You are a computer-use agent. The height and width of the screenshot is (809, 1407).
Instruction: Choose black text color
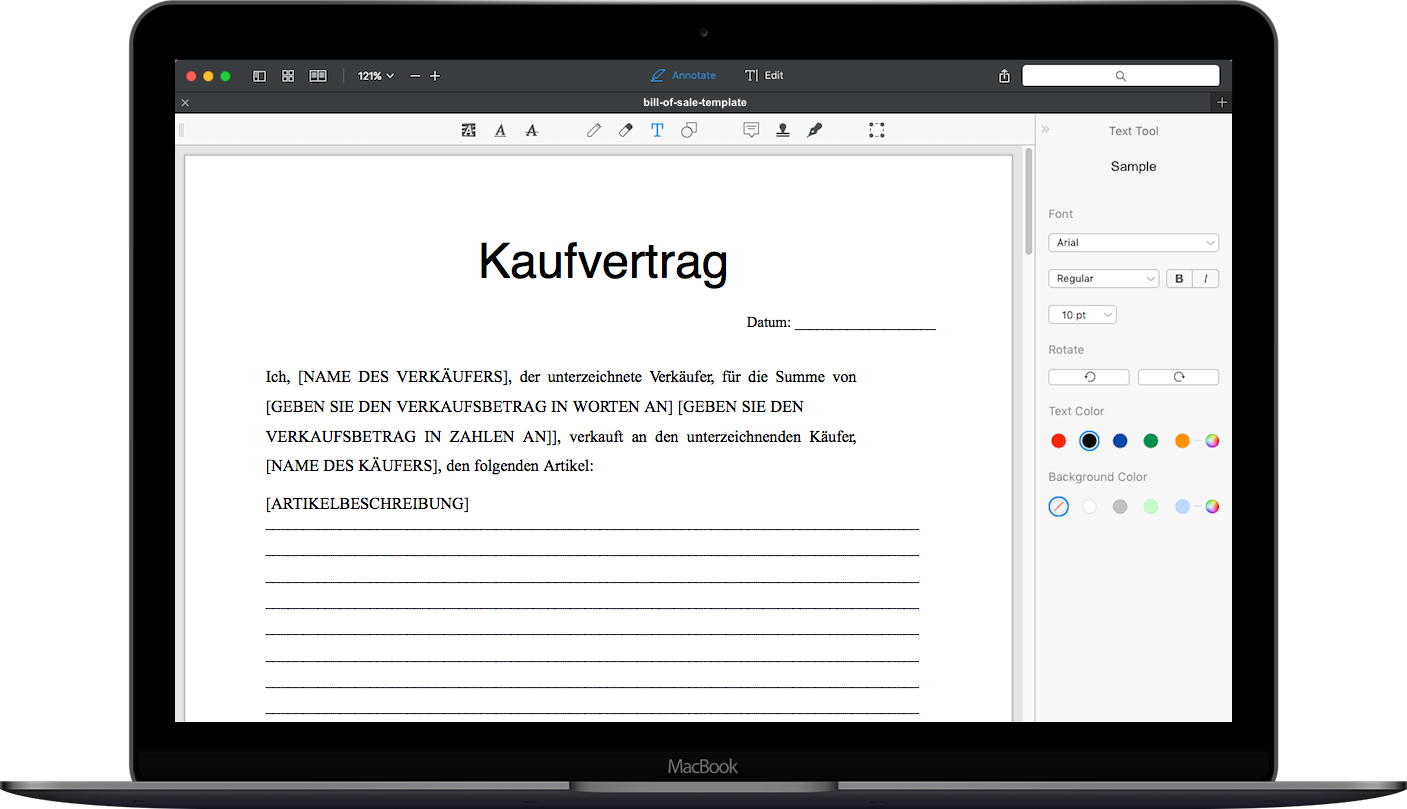pyautogui.click(x=1089, y=441)
